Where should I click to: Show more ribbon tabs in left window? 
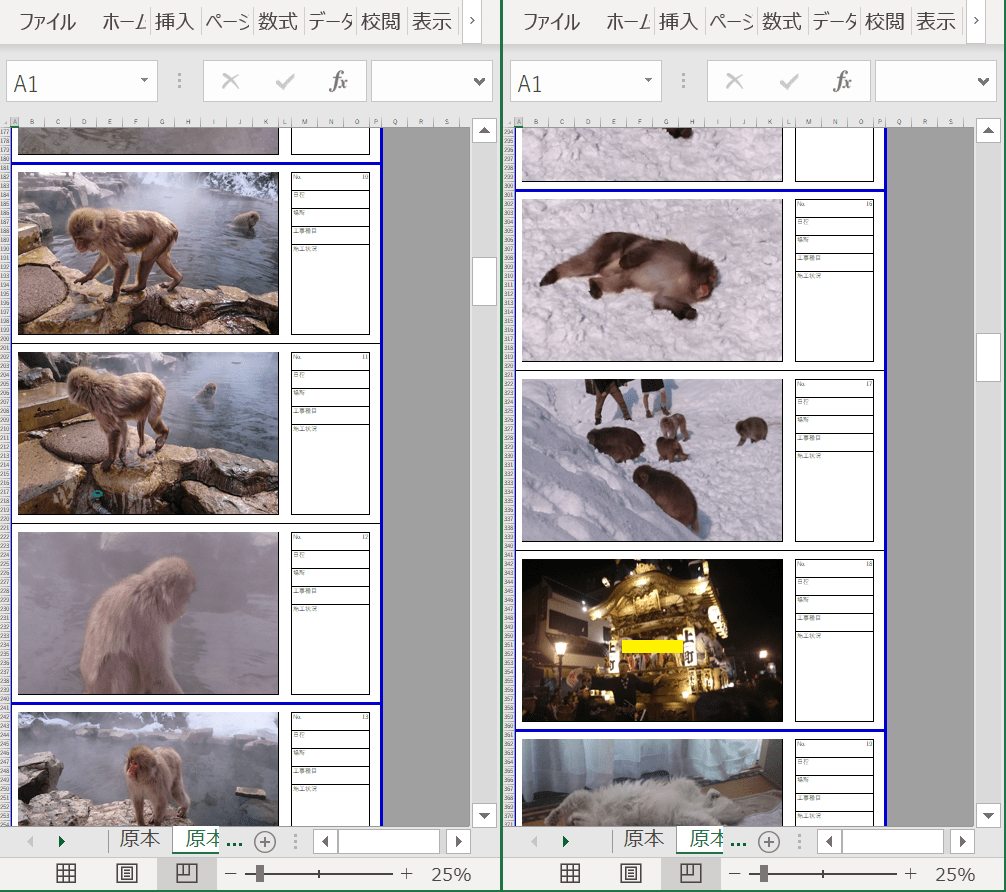point(471,21)
